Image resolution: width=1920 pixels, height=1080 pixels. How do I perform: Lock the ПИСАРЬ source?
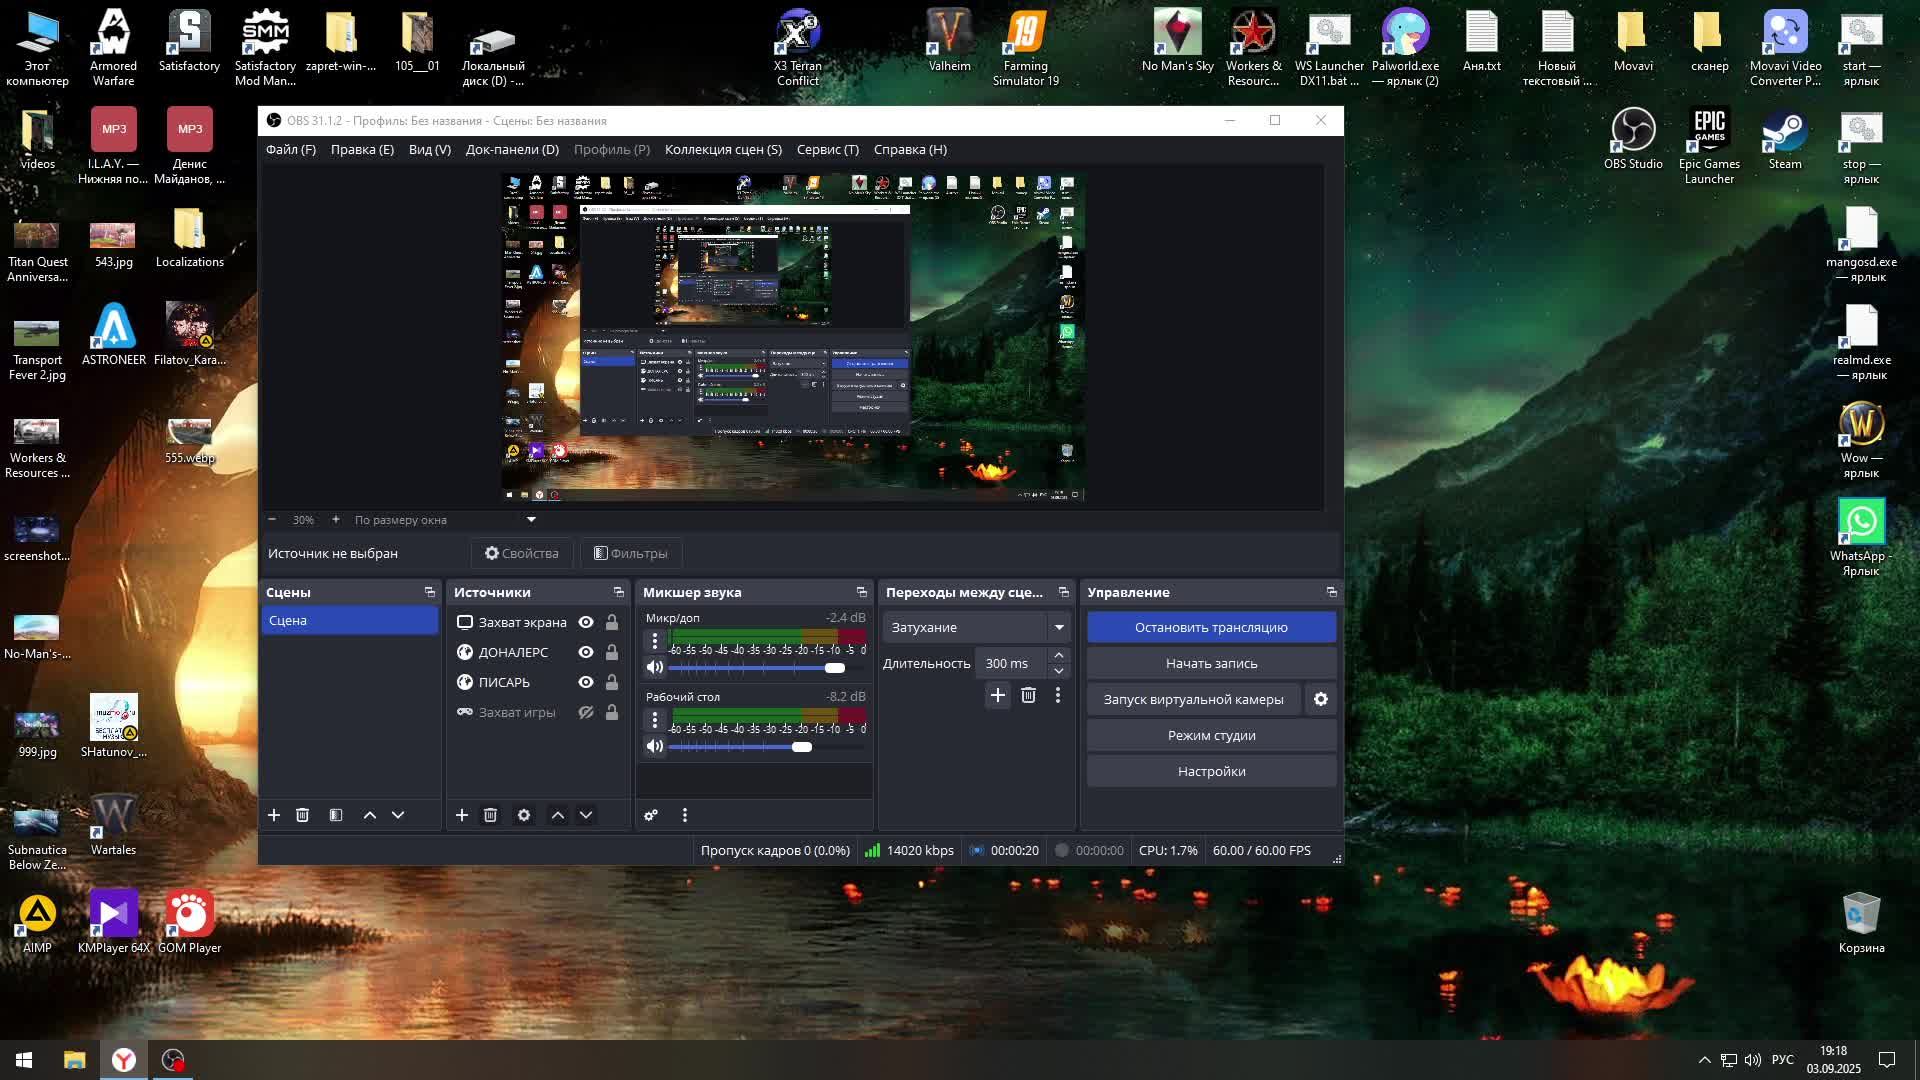pos(612,682)
